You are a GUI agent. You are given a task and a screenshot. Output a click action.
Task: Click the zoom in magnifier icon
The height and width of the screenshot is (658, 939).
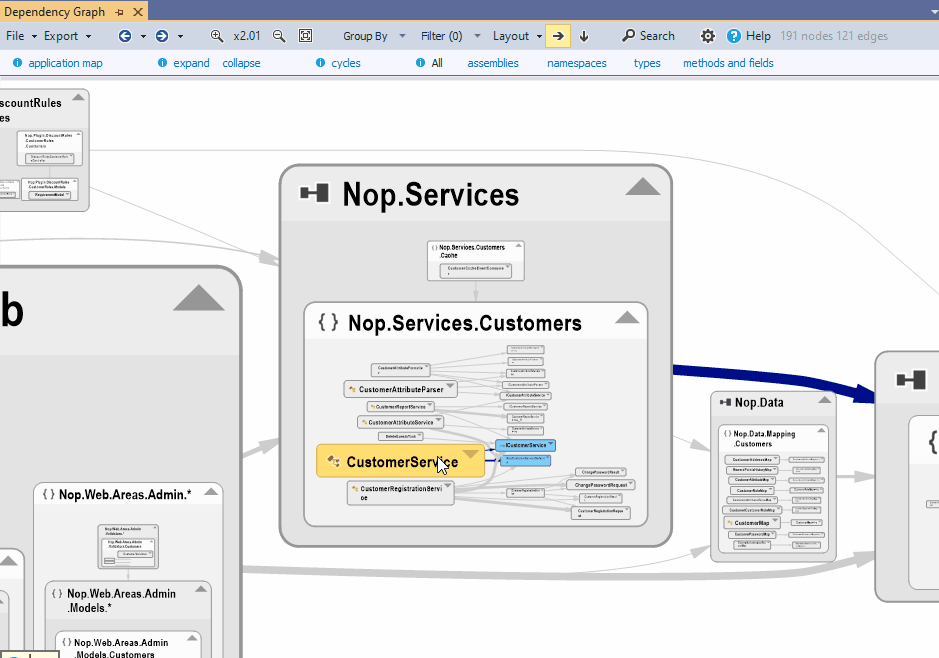pos(217,36)
